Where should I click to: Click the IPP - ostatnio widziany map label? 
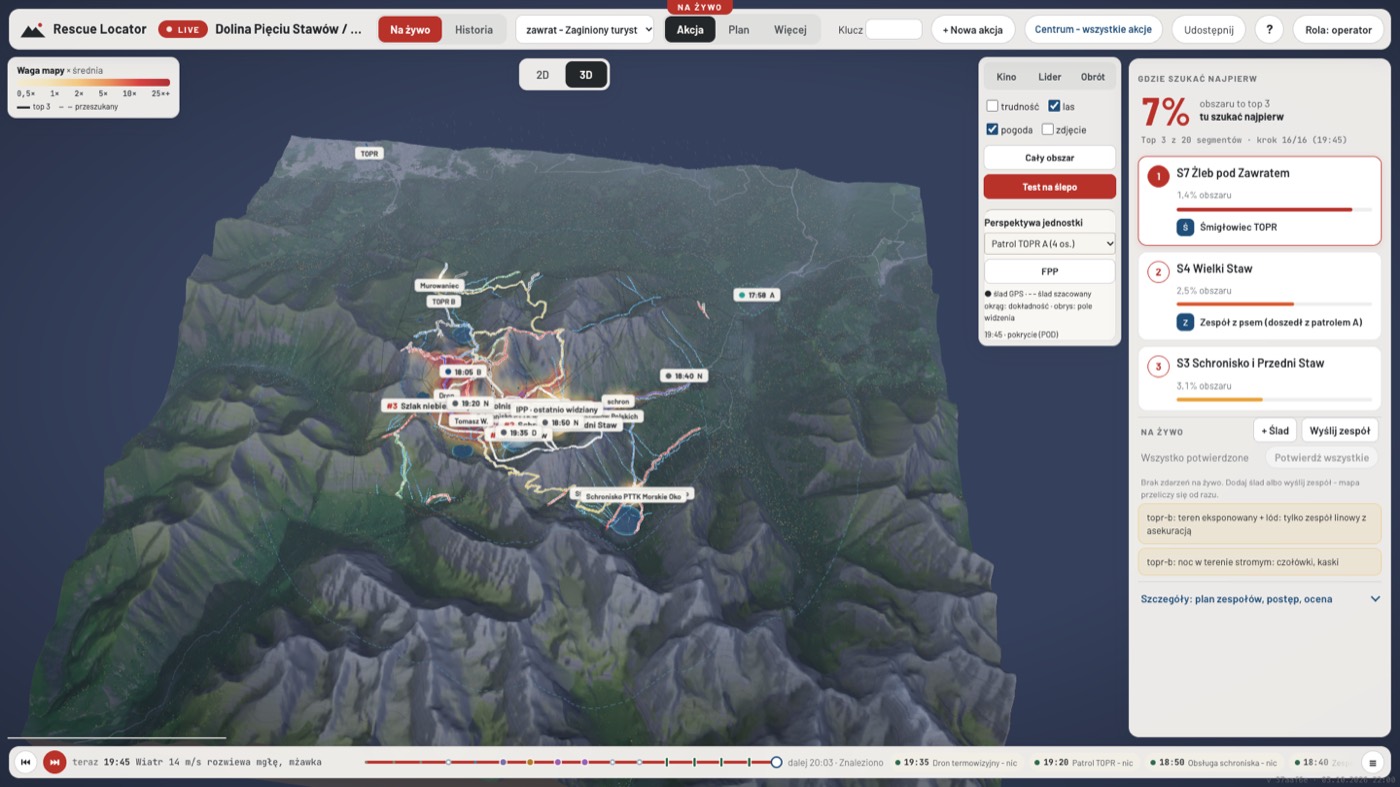click(x=556, y=409)
